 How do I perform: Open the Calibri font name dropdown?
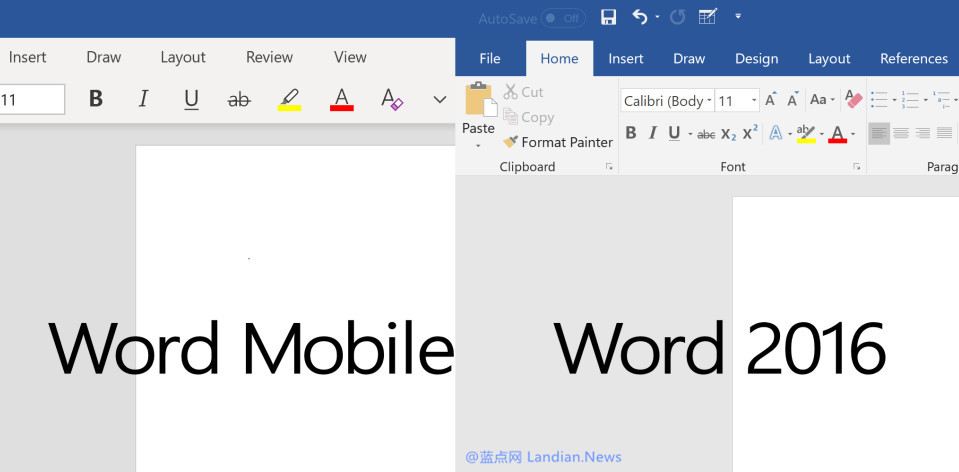(709, 101)
